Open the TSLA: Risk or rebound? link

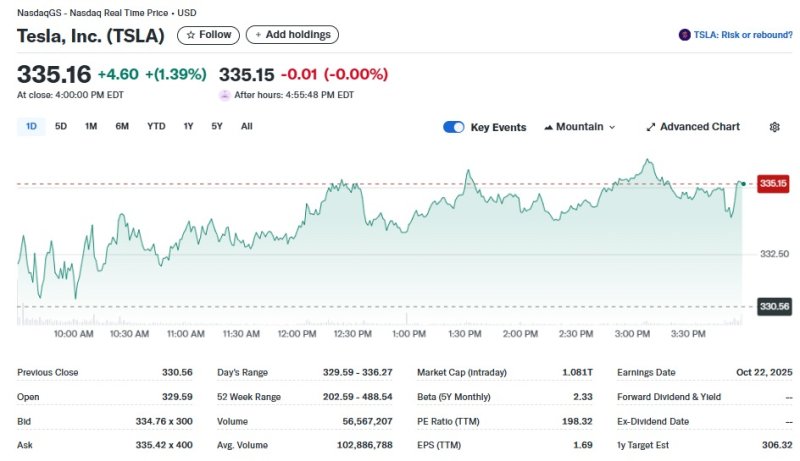point(742,35)
